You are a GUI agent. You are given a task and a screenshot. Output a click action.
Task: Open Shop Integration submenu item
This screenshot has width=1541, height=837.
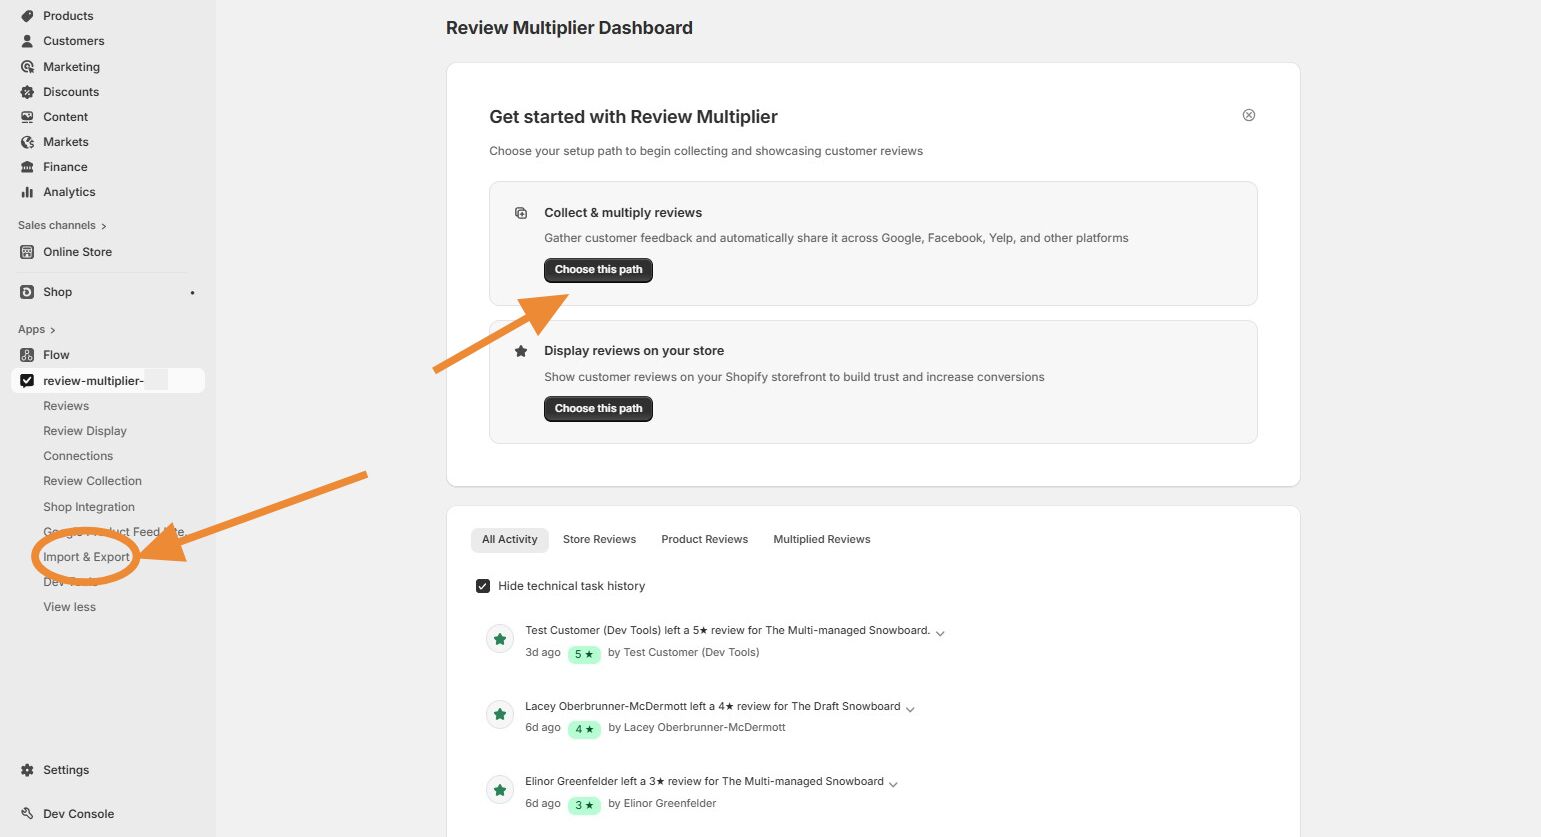point(89,507)
